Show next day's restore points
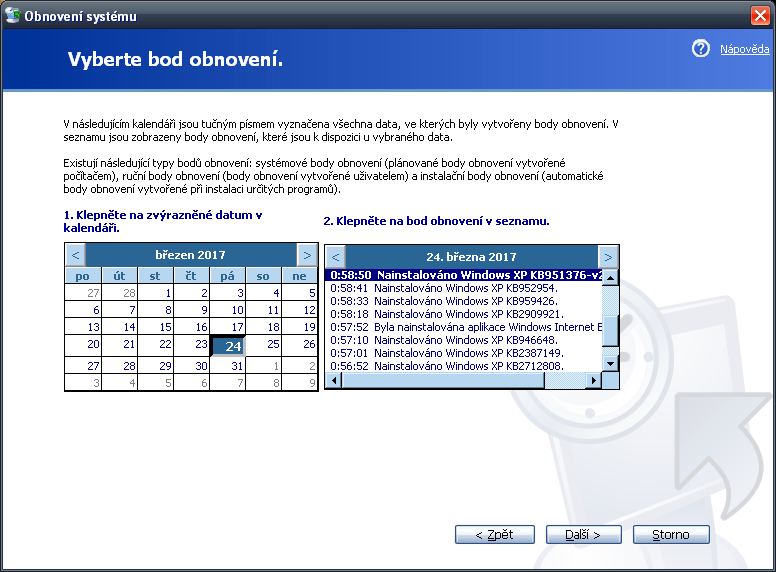The height and width of the screenshot is (572, 776). 608,257
